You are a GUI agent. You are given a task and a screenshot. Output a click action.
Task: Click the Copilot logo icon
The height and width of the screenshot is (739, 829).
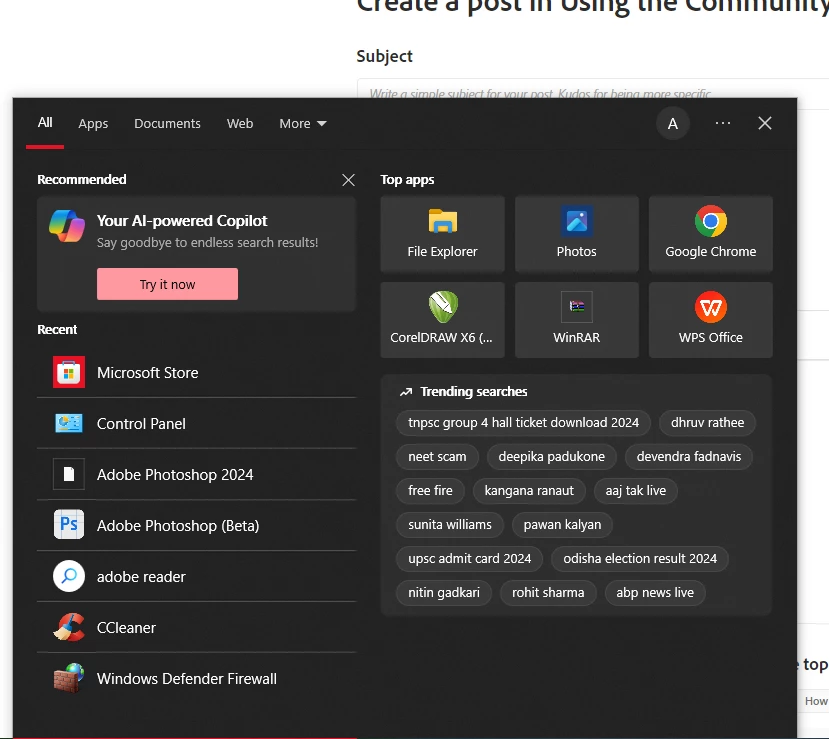coord(67,226)
